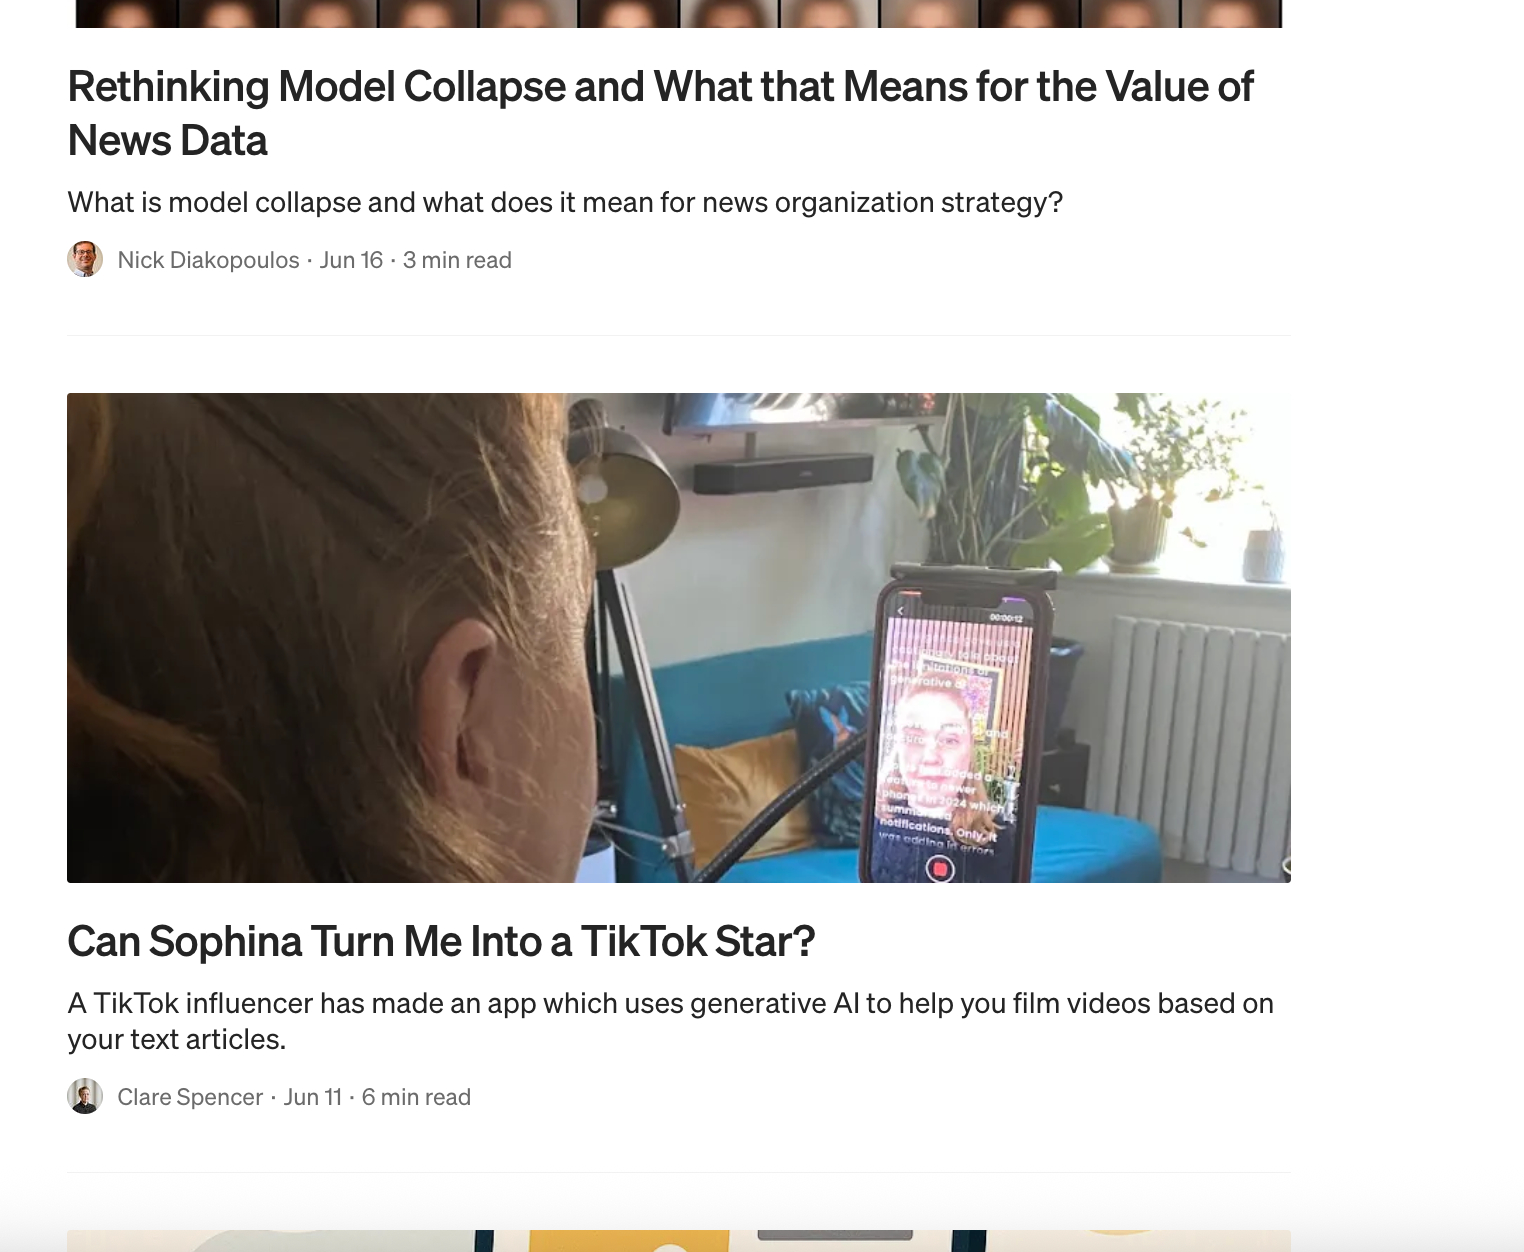This screenshot has height=1252, width=1524.
Task: Open the partially visible yellow illustration thumbnail
Action: coord(679,1241)
